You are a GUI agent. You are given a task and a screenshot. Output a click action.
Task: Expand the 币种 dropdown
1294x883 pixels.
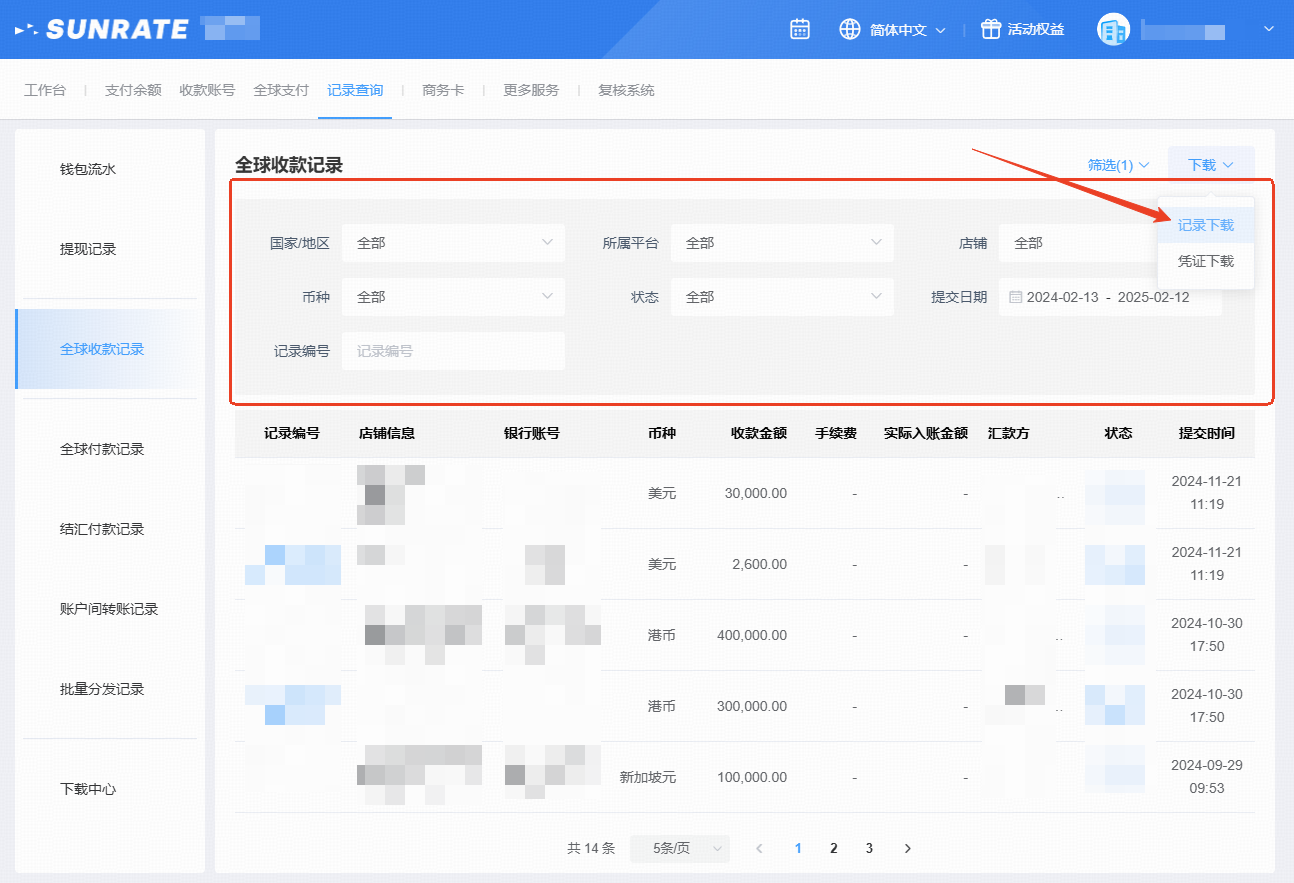(453, 297)
